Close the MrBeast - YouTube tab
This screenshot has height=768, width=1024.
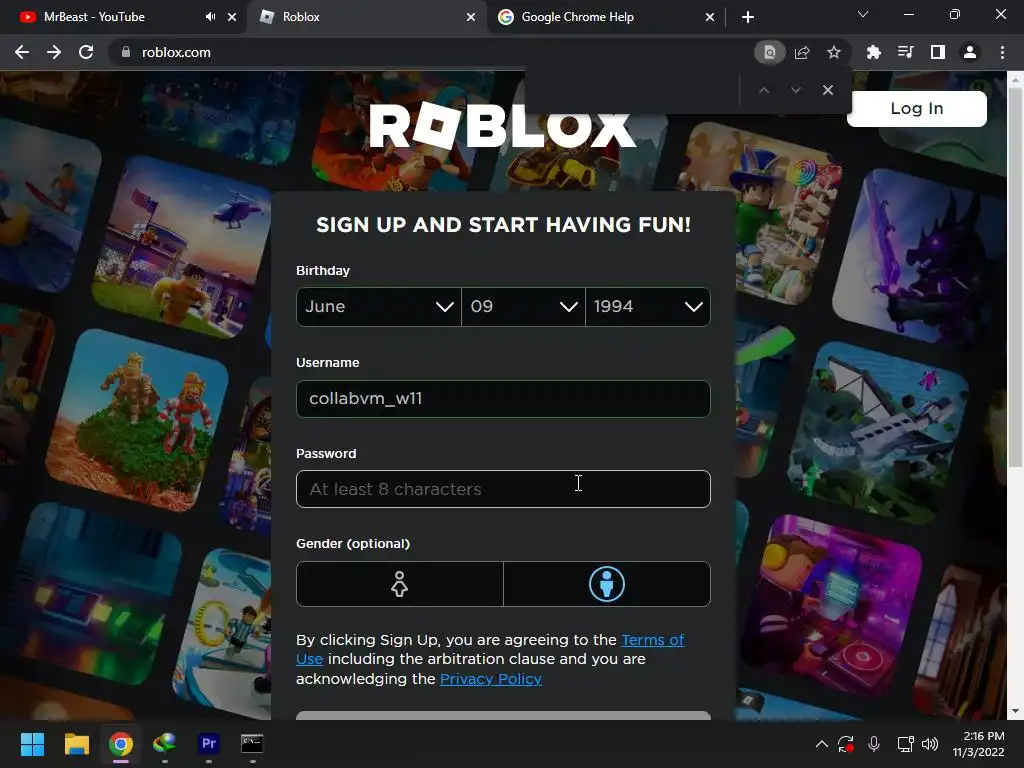coord(232,17)
